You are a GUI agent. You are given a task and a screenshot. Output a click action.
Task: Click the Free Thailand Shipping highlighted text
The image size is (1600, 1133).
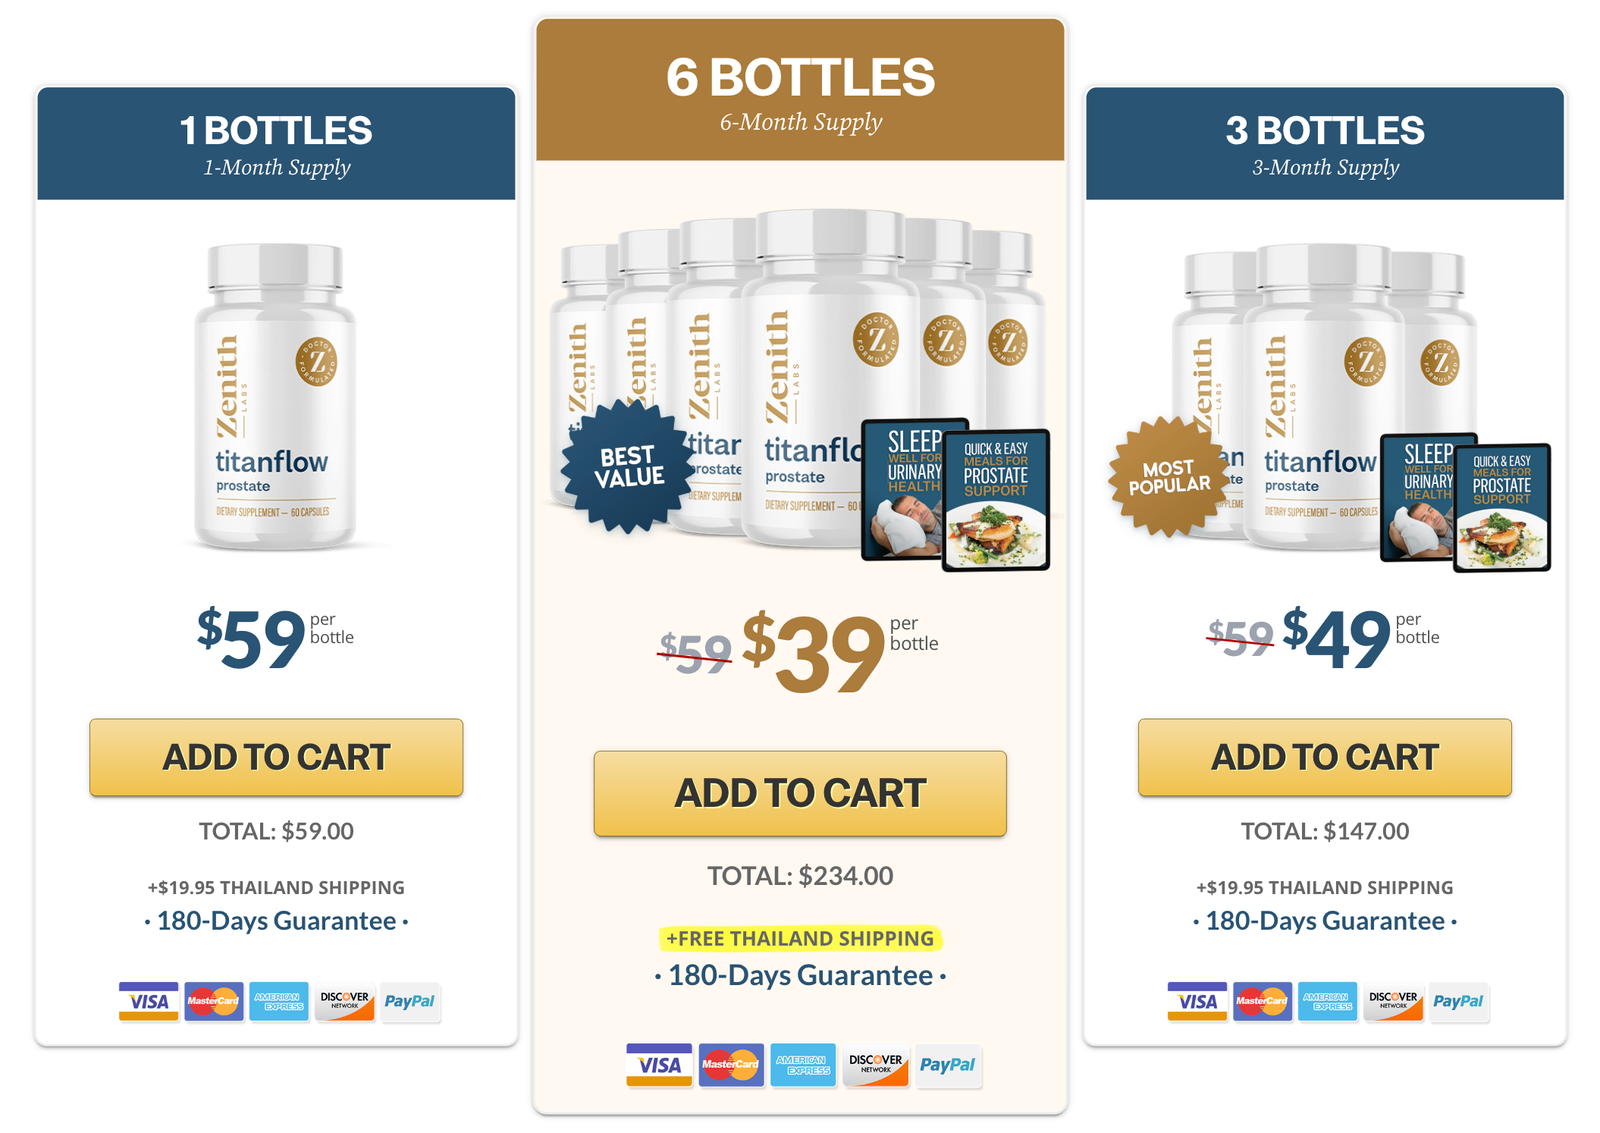coord(800,938)
